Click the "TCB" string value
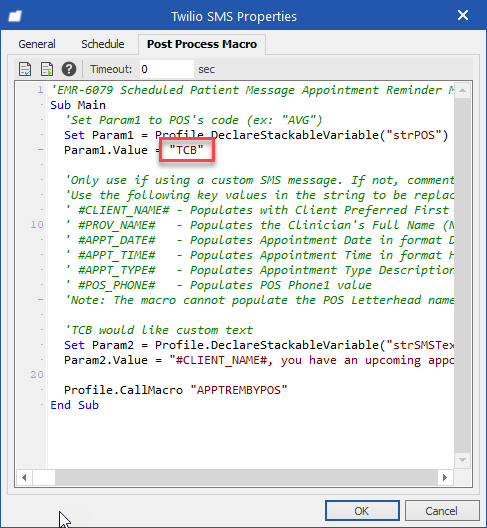The image size is (487, 528). 186,150
